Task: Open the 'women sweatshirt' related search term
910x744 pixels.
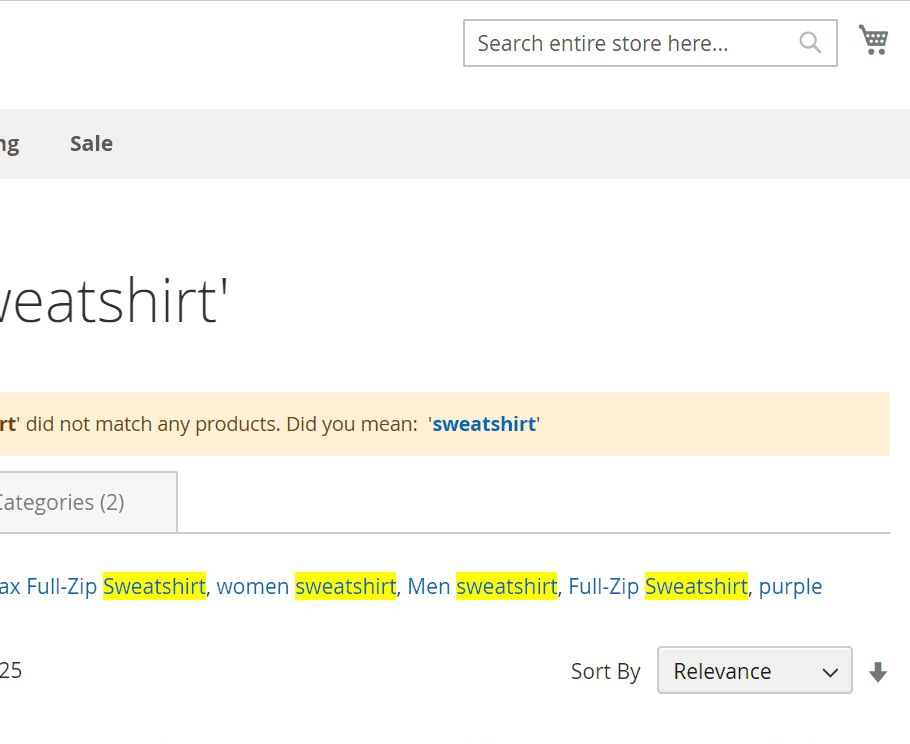Action: tap(306, 586)
